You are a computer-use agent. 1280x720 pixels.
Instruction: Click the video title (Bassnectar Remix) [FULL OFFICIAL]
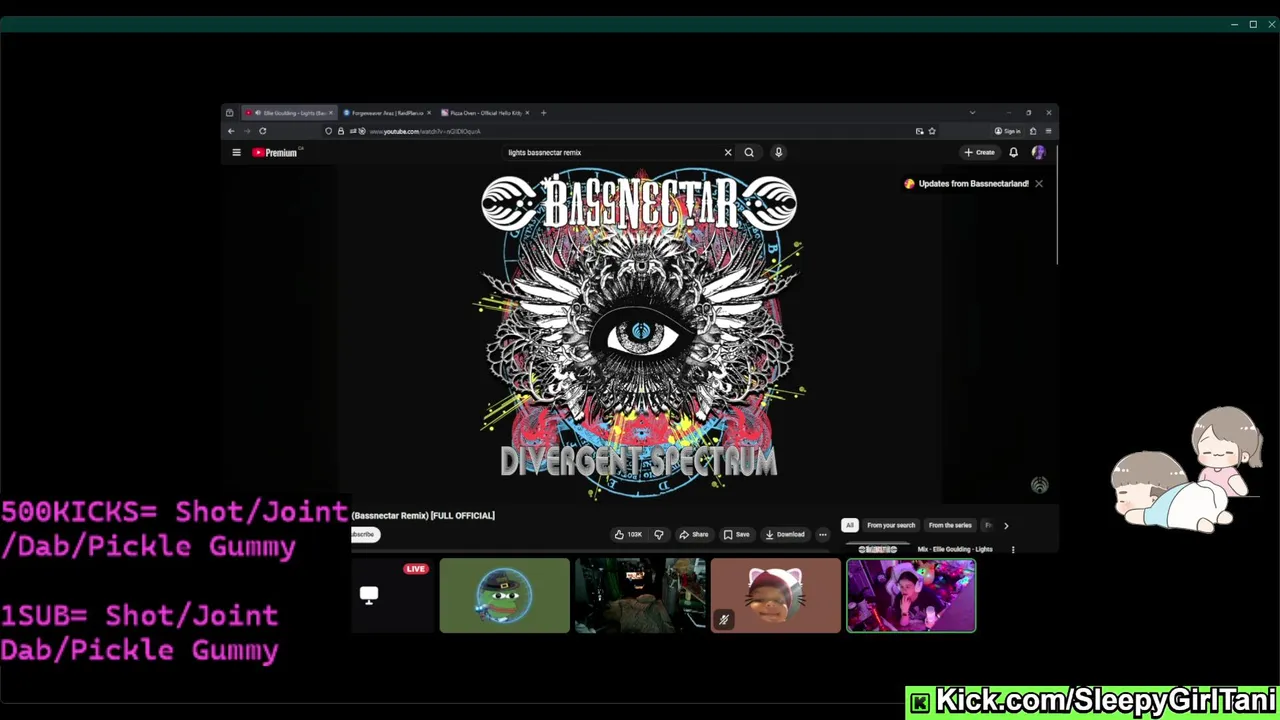(423, 516)
